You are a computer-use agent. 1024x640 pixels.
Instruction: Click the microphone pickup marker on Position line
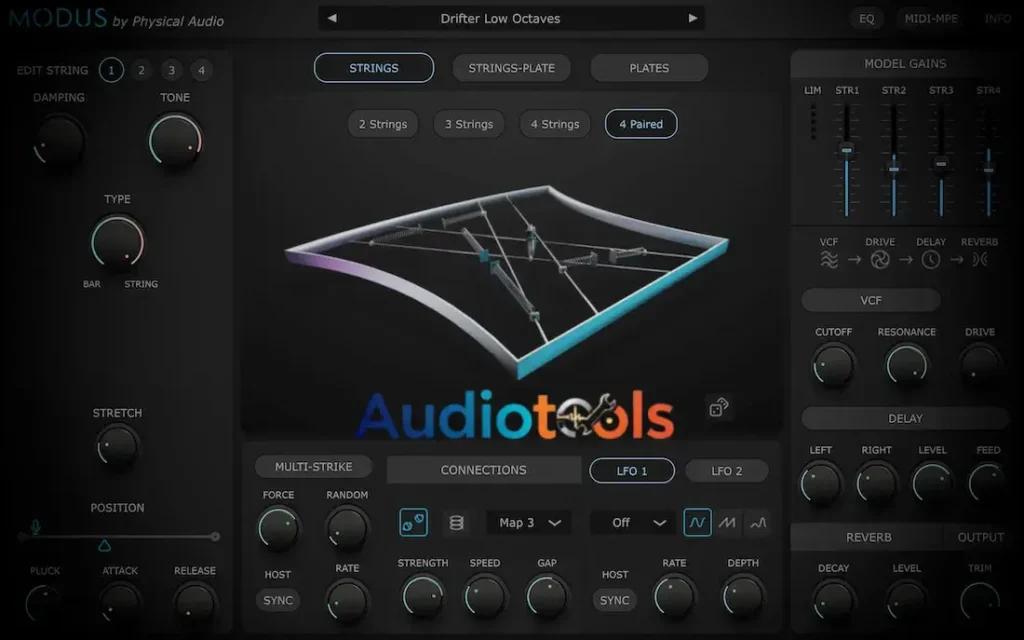[36, 528]
